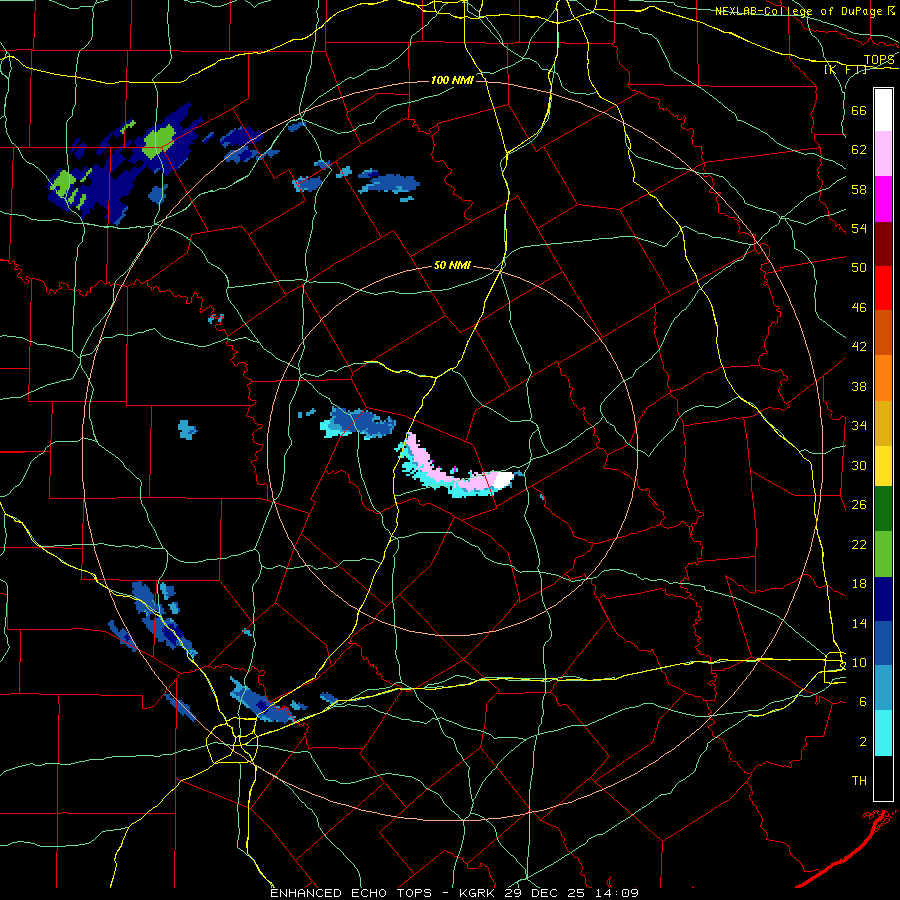Select the navy blue legend swatch
The image size is (900, 900).
pyautogui.click(x=883, y=599)
